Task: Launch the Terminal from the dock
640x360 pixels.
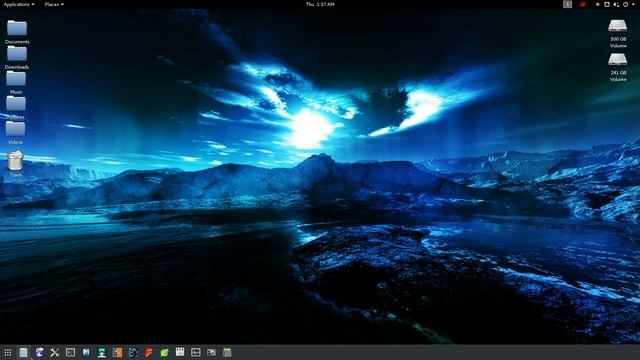Action: coord(70,352)
